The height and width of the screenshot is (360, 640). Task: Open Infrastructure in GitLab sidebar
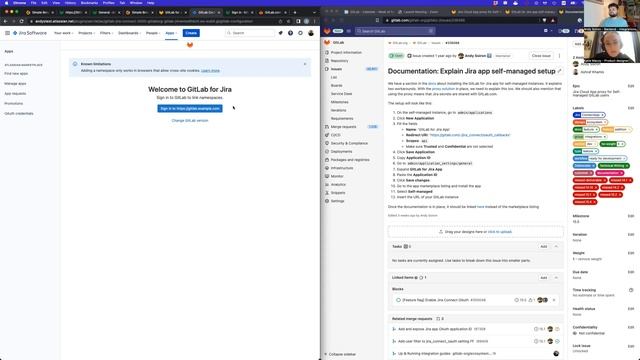point(342,168)
